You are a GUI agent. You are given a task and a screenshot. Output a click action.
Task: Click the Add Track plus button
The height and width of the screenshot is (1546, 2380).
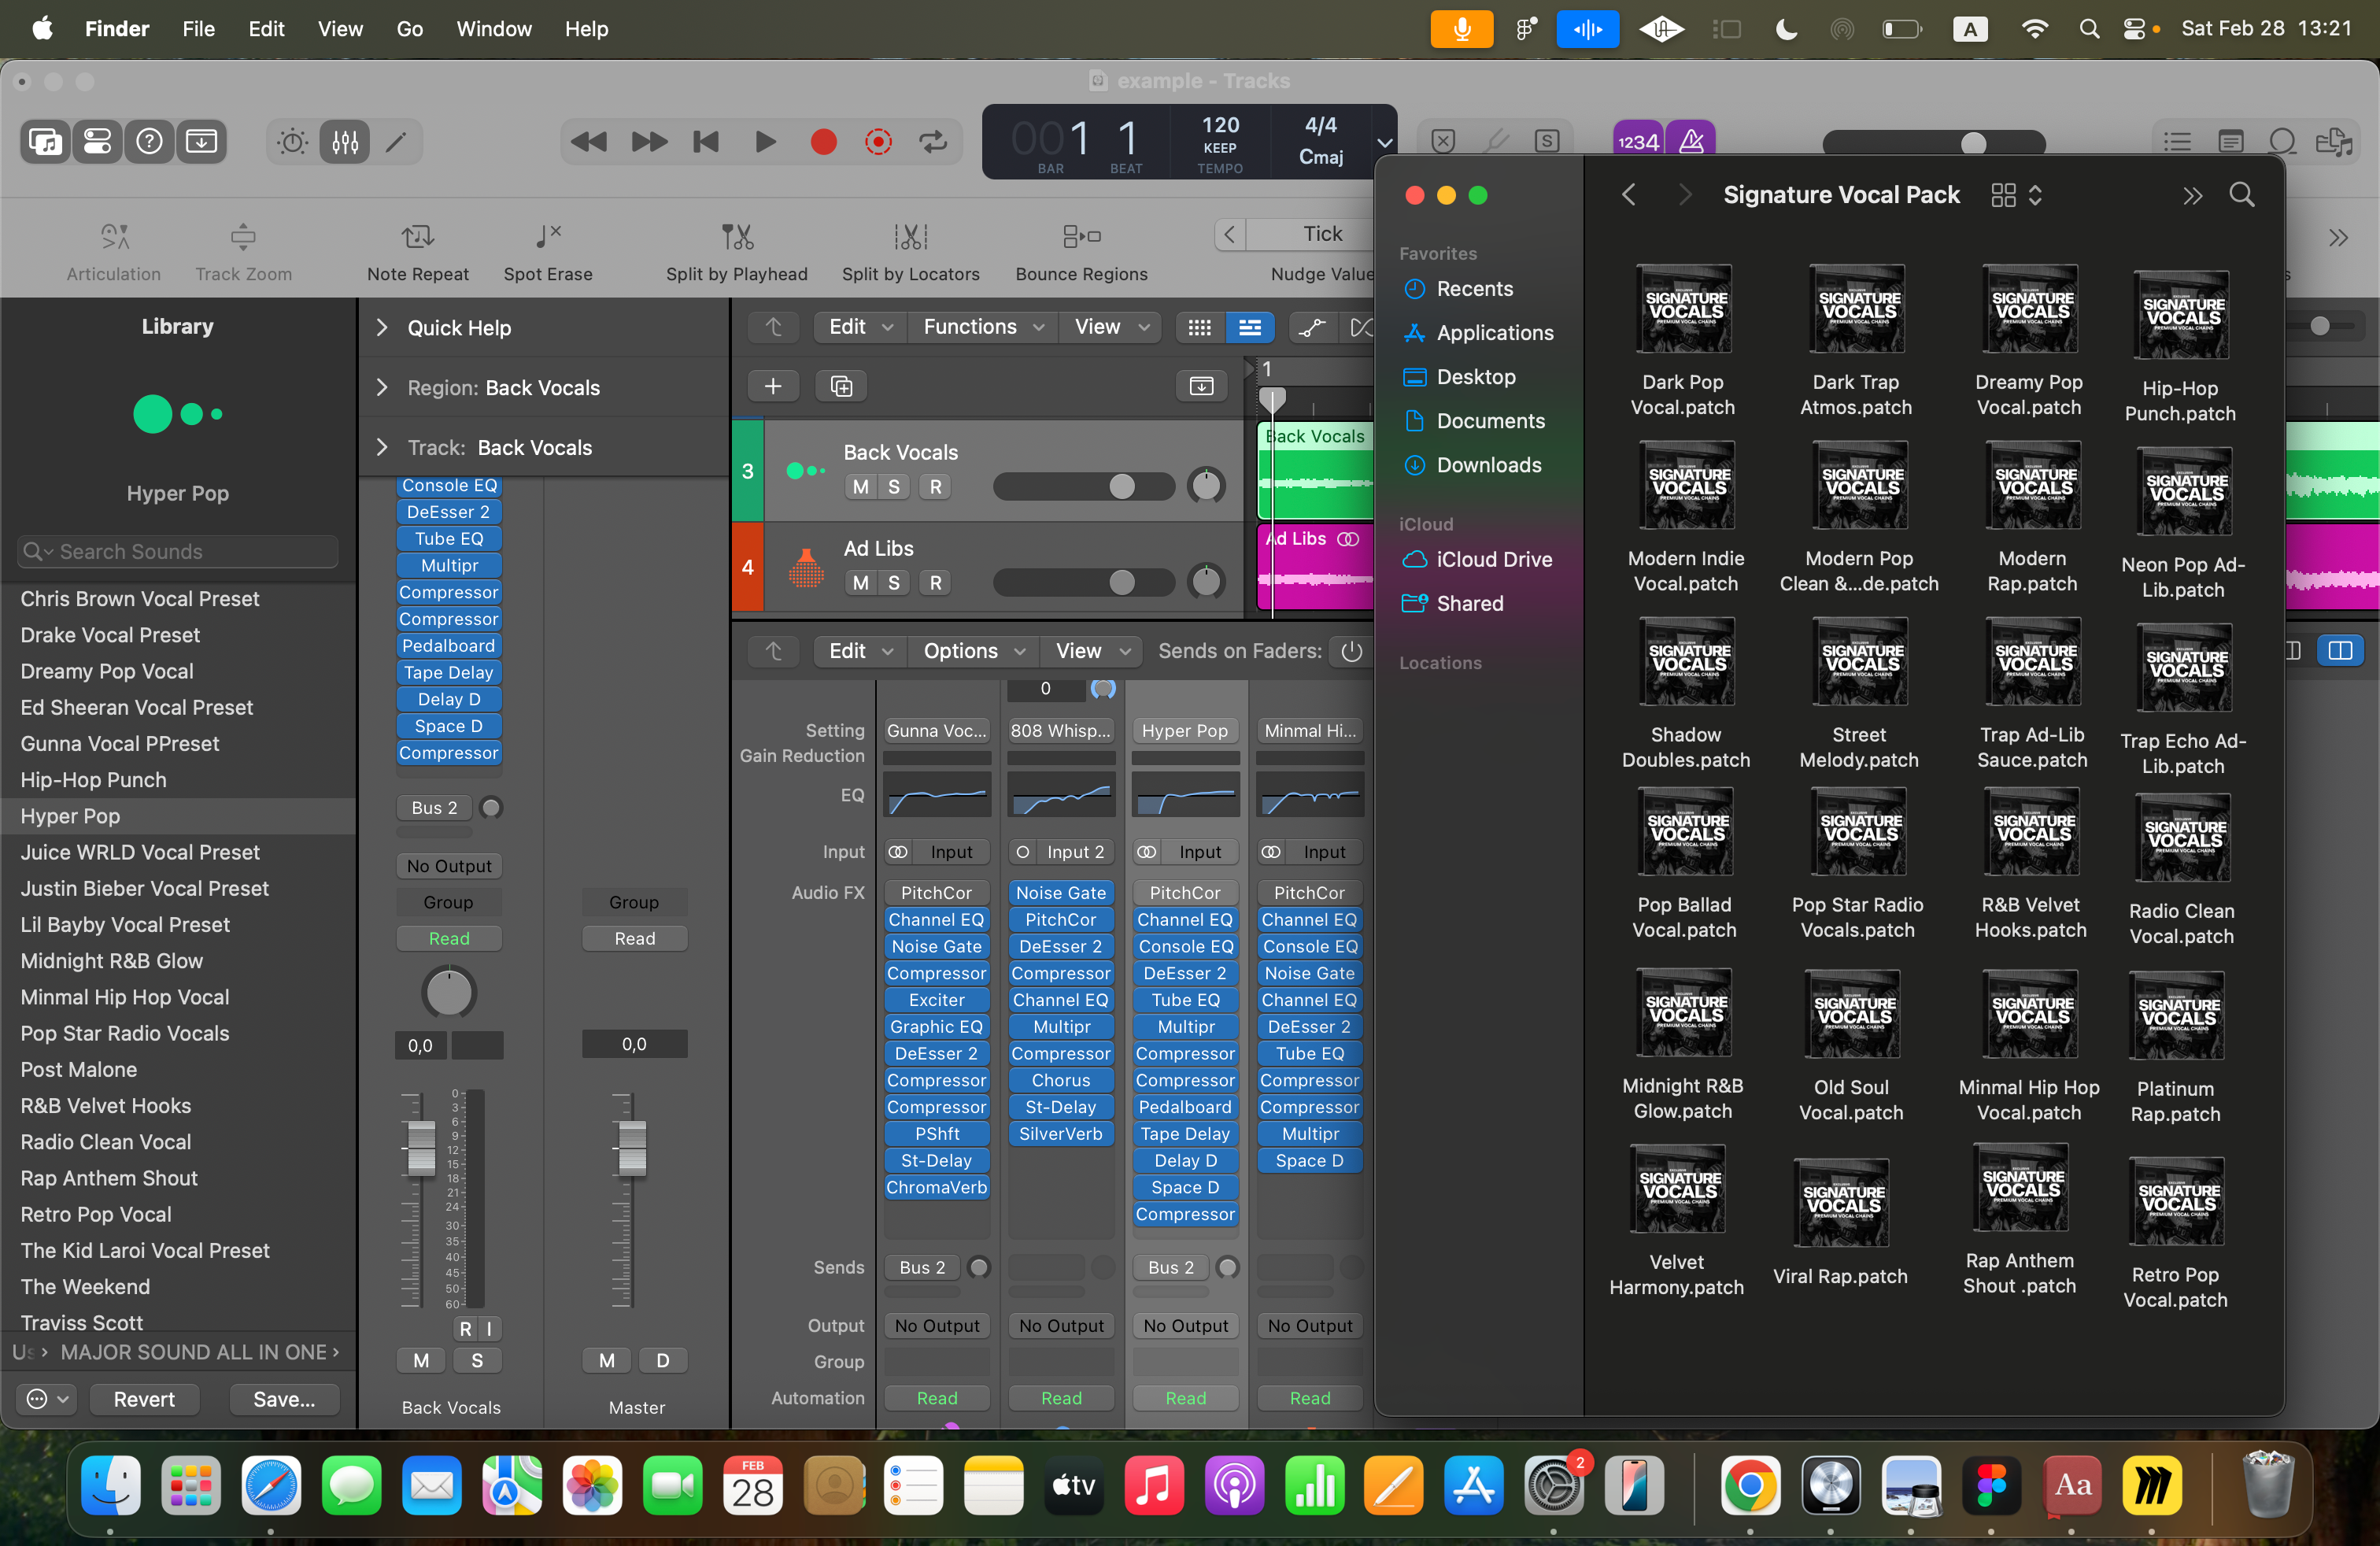coord(773,386)
